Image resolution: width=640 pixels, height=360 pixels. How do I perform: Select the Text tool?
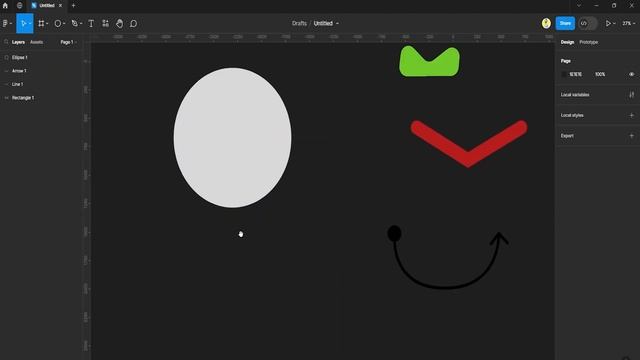91,24
